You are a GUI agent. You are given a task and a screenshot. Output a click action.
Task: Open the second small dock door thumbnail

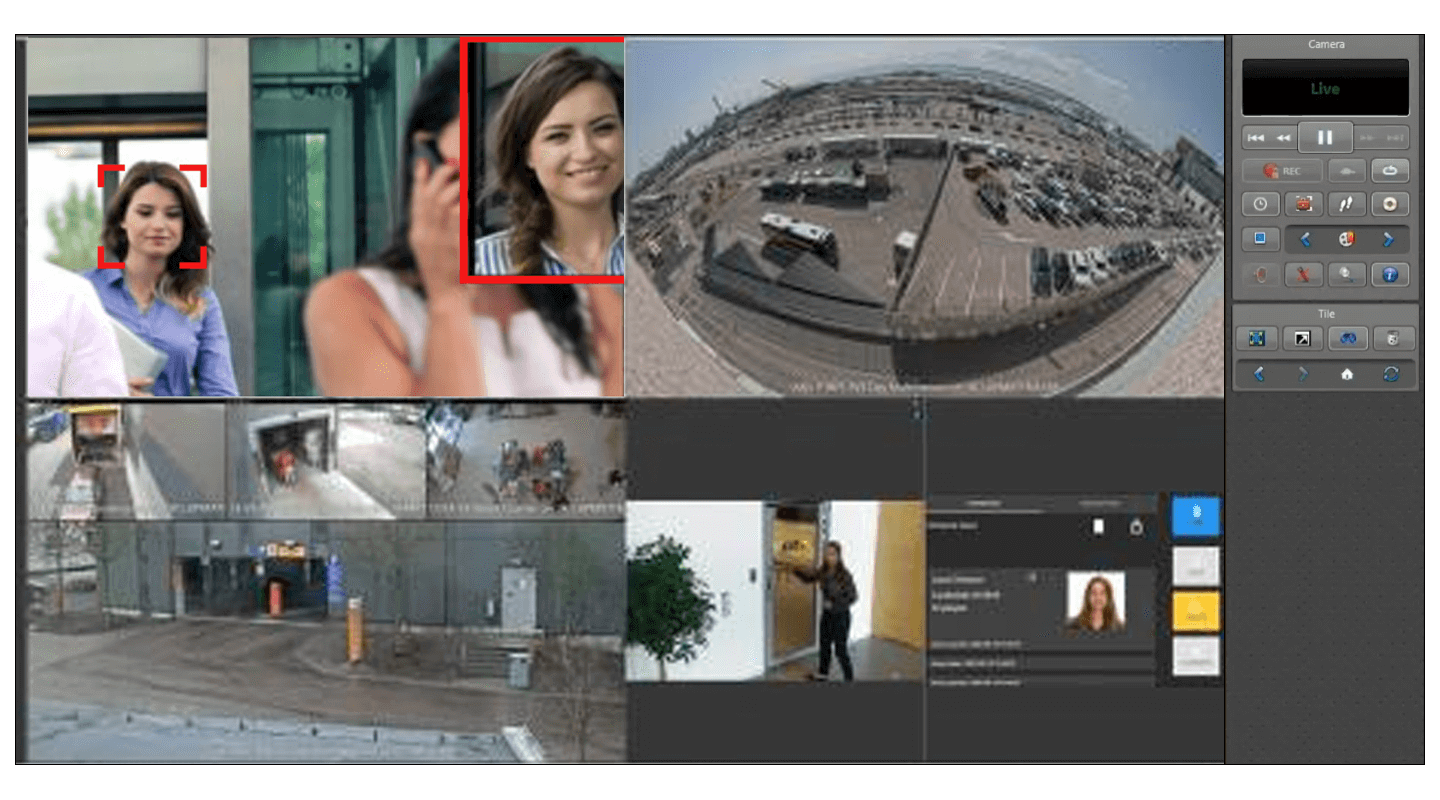327,460
